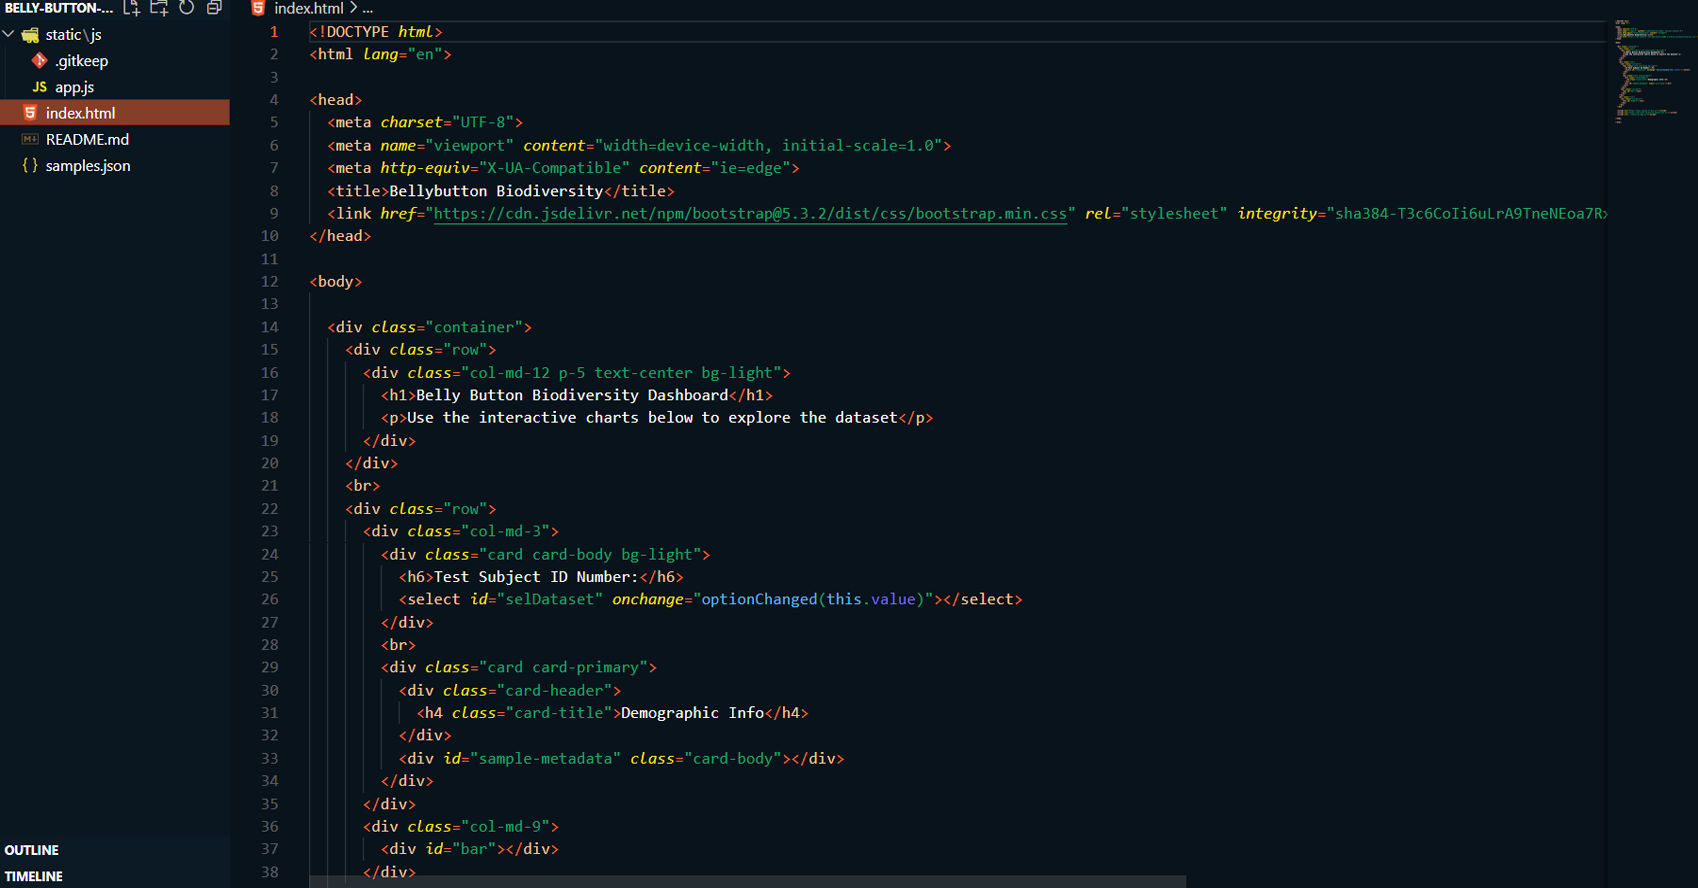Expand the OUTLINE section
This screenshot has height=888, width=1698.
[32, 850]
